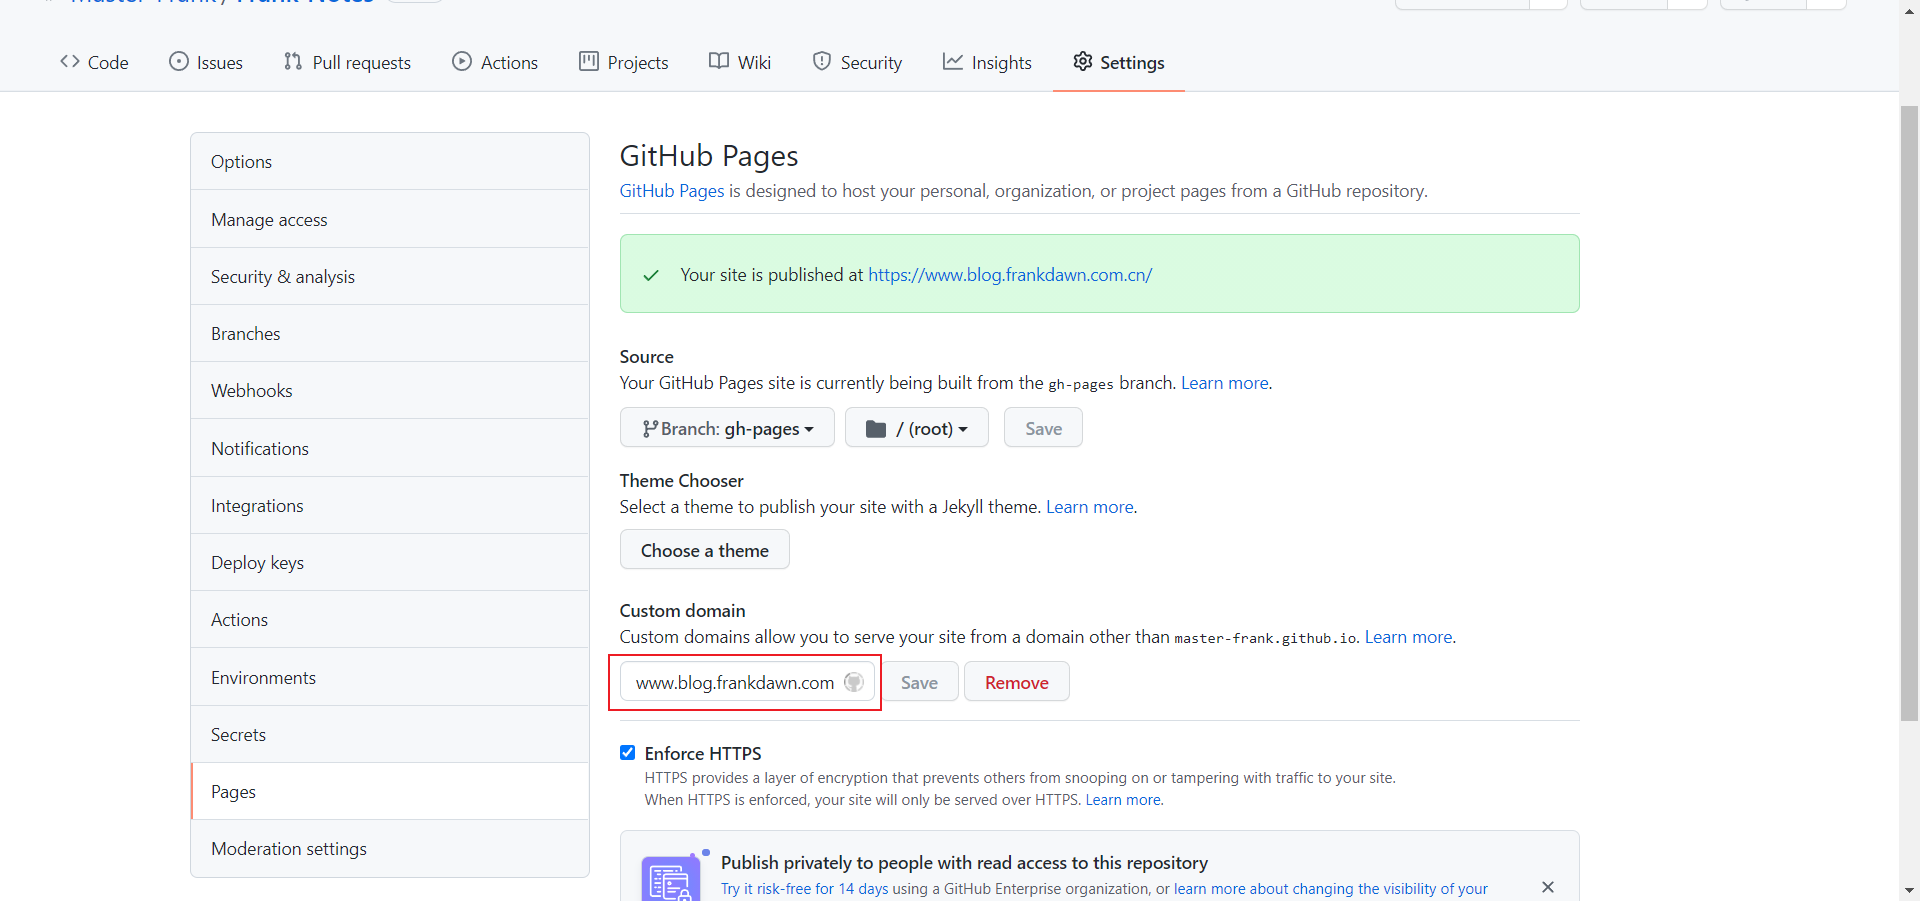Screen dimensions: 1920x901
Task: Open the Security & analysis sidebar item
Action: tap(390, 276)
